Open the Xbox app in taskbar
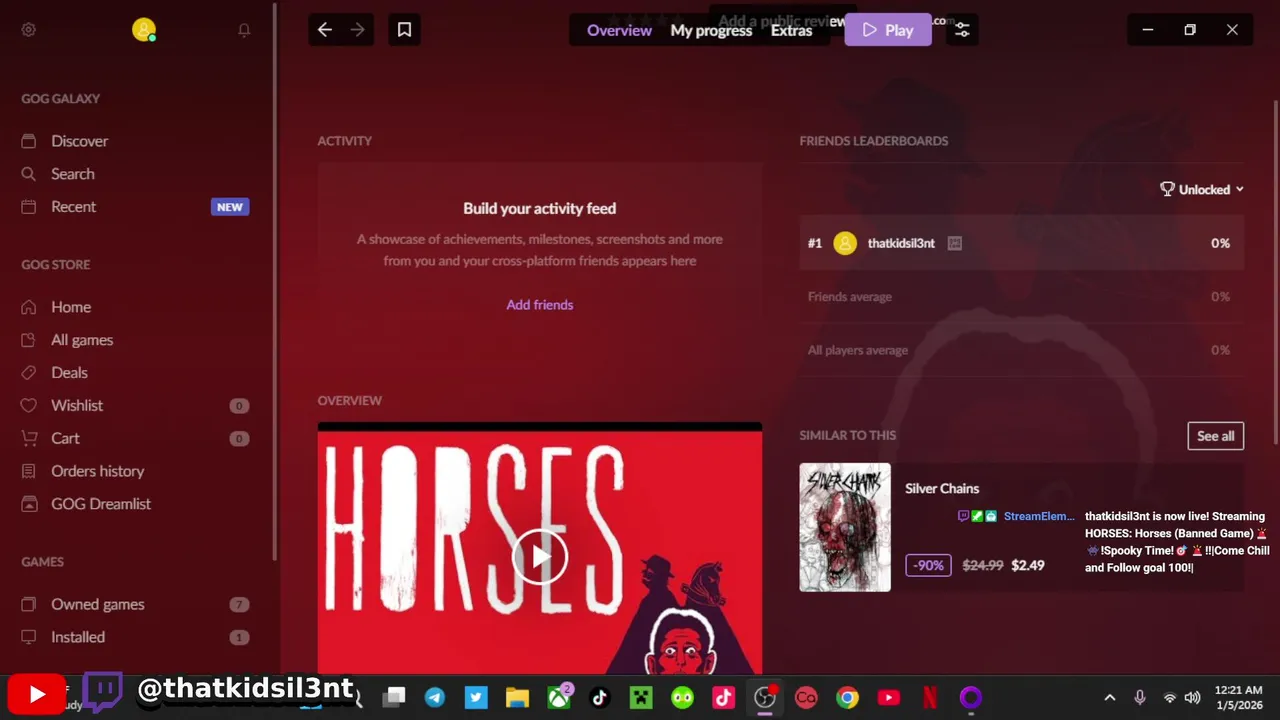 point(559,697)
